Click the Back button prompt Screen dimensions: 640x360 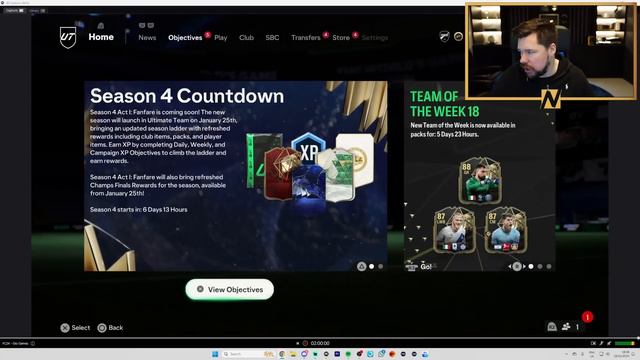point(110,328)
